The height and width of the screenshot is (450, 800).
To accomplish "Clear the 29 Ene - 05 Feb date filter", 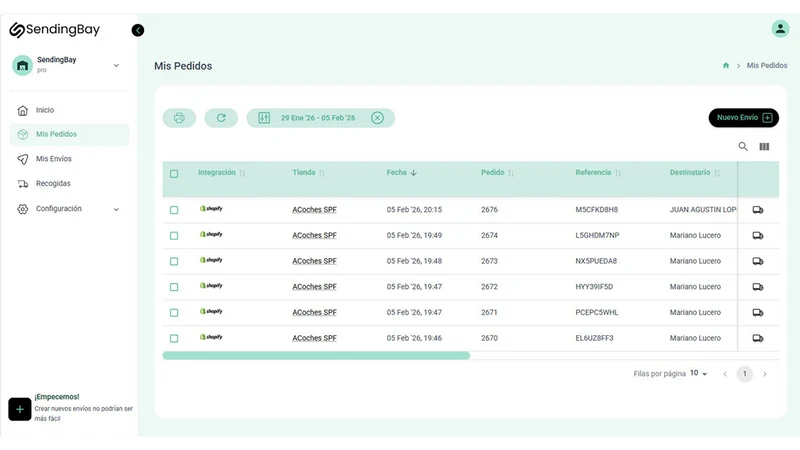I will 377,118.
